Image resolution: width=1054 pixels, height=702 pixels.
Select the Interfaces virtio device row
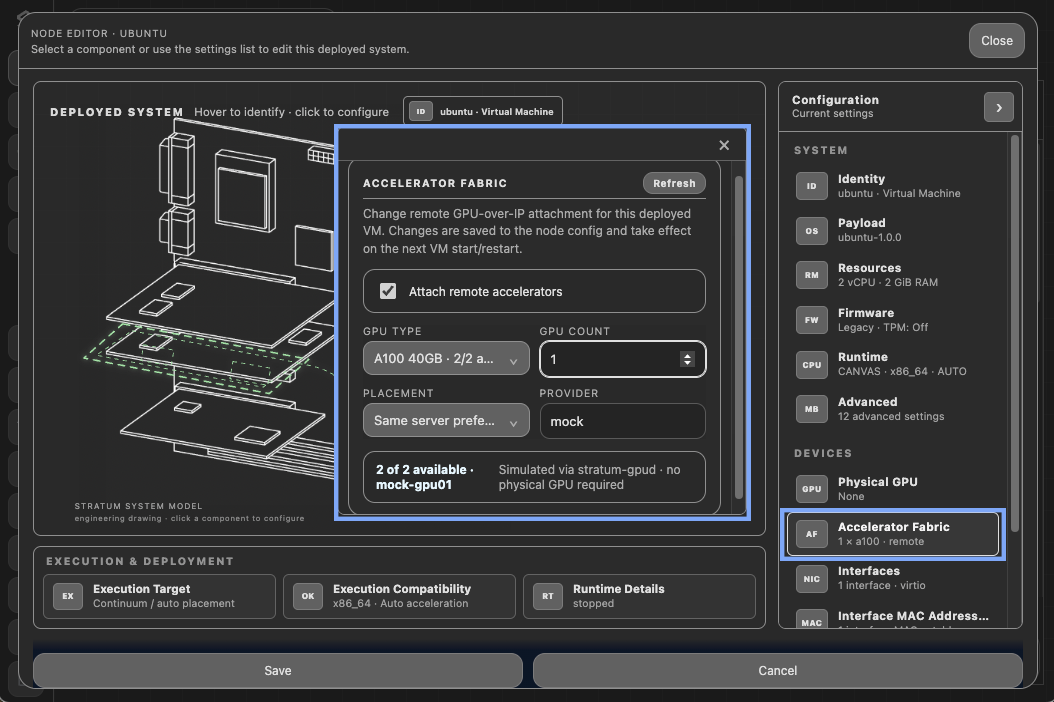click(x=894, y=578)
